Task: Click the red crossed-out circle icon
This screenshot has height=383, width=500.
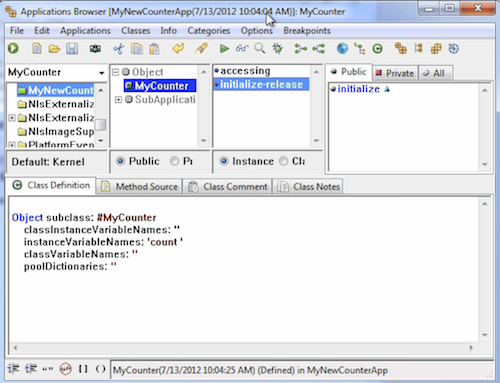Action: click(x=65, y=369)
